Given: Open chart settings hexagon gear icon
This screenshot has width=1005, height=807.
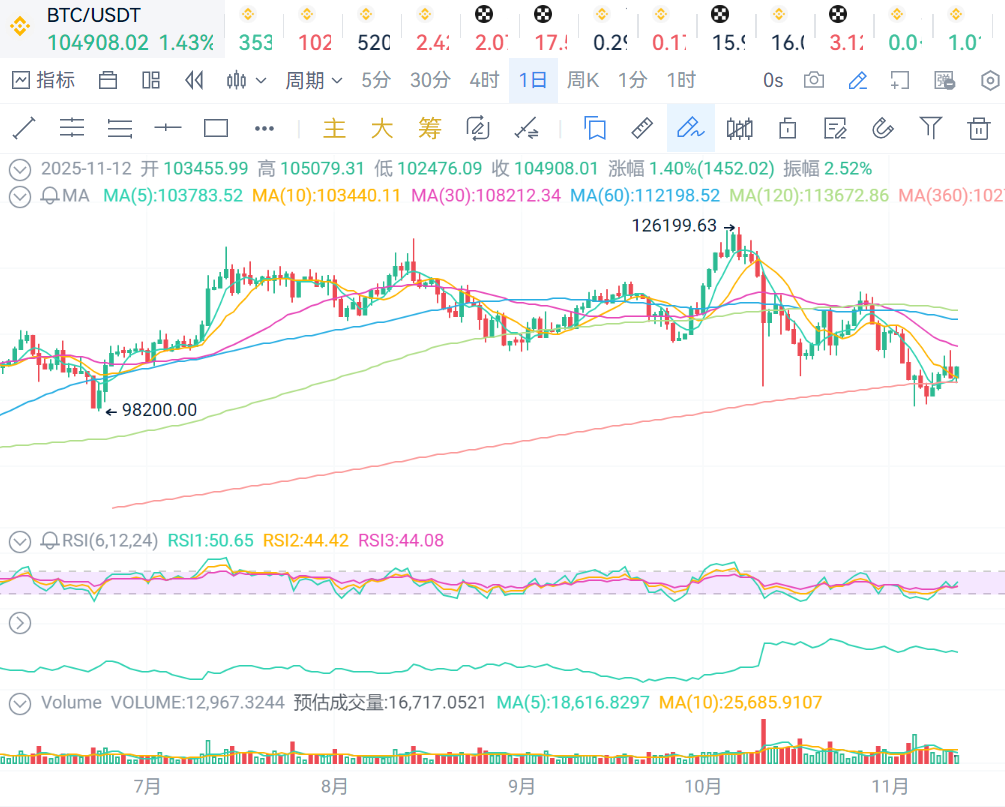Looking at the screenshot, I should pos(990,80).
